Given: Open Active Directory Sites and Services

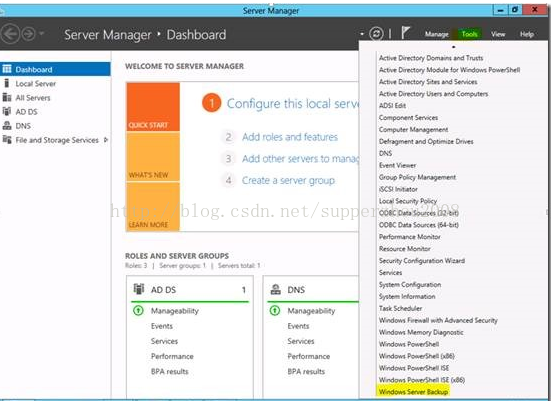Looking at the screenshot, I should click(x=428, y=82).
